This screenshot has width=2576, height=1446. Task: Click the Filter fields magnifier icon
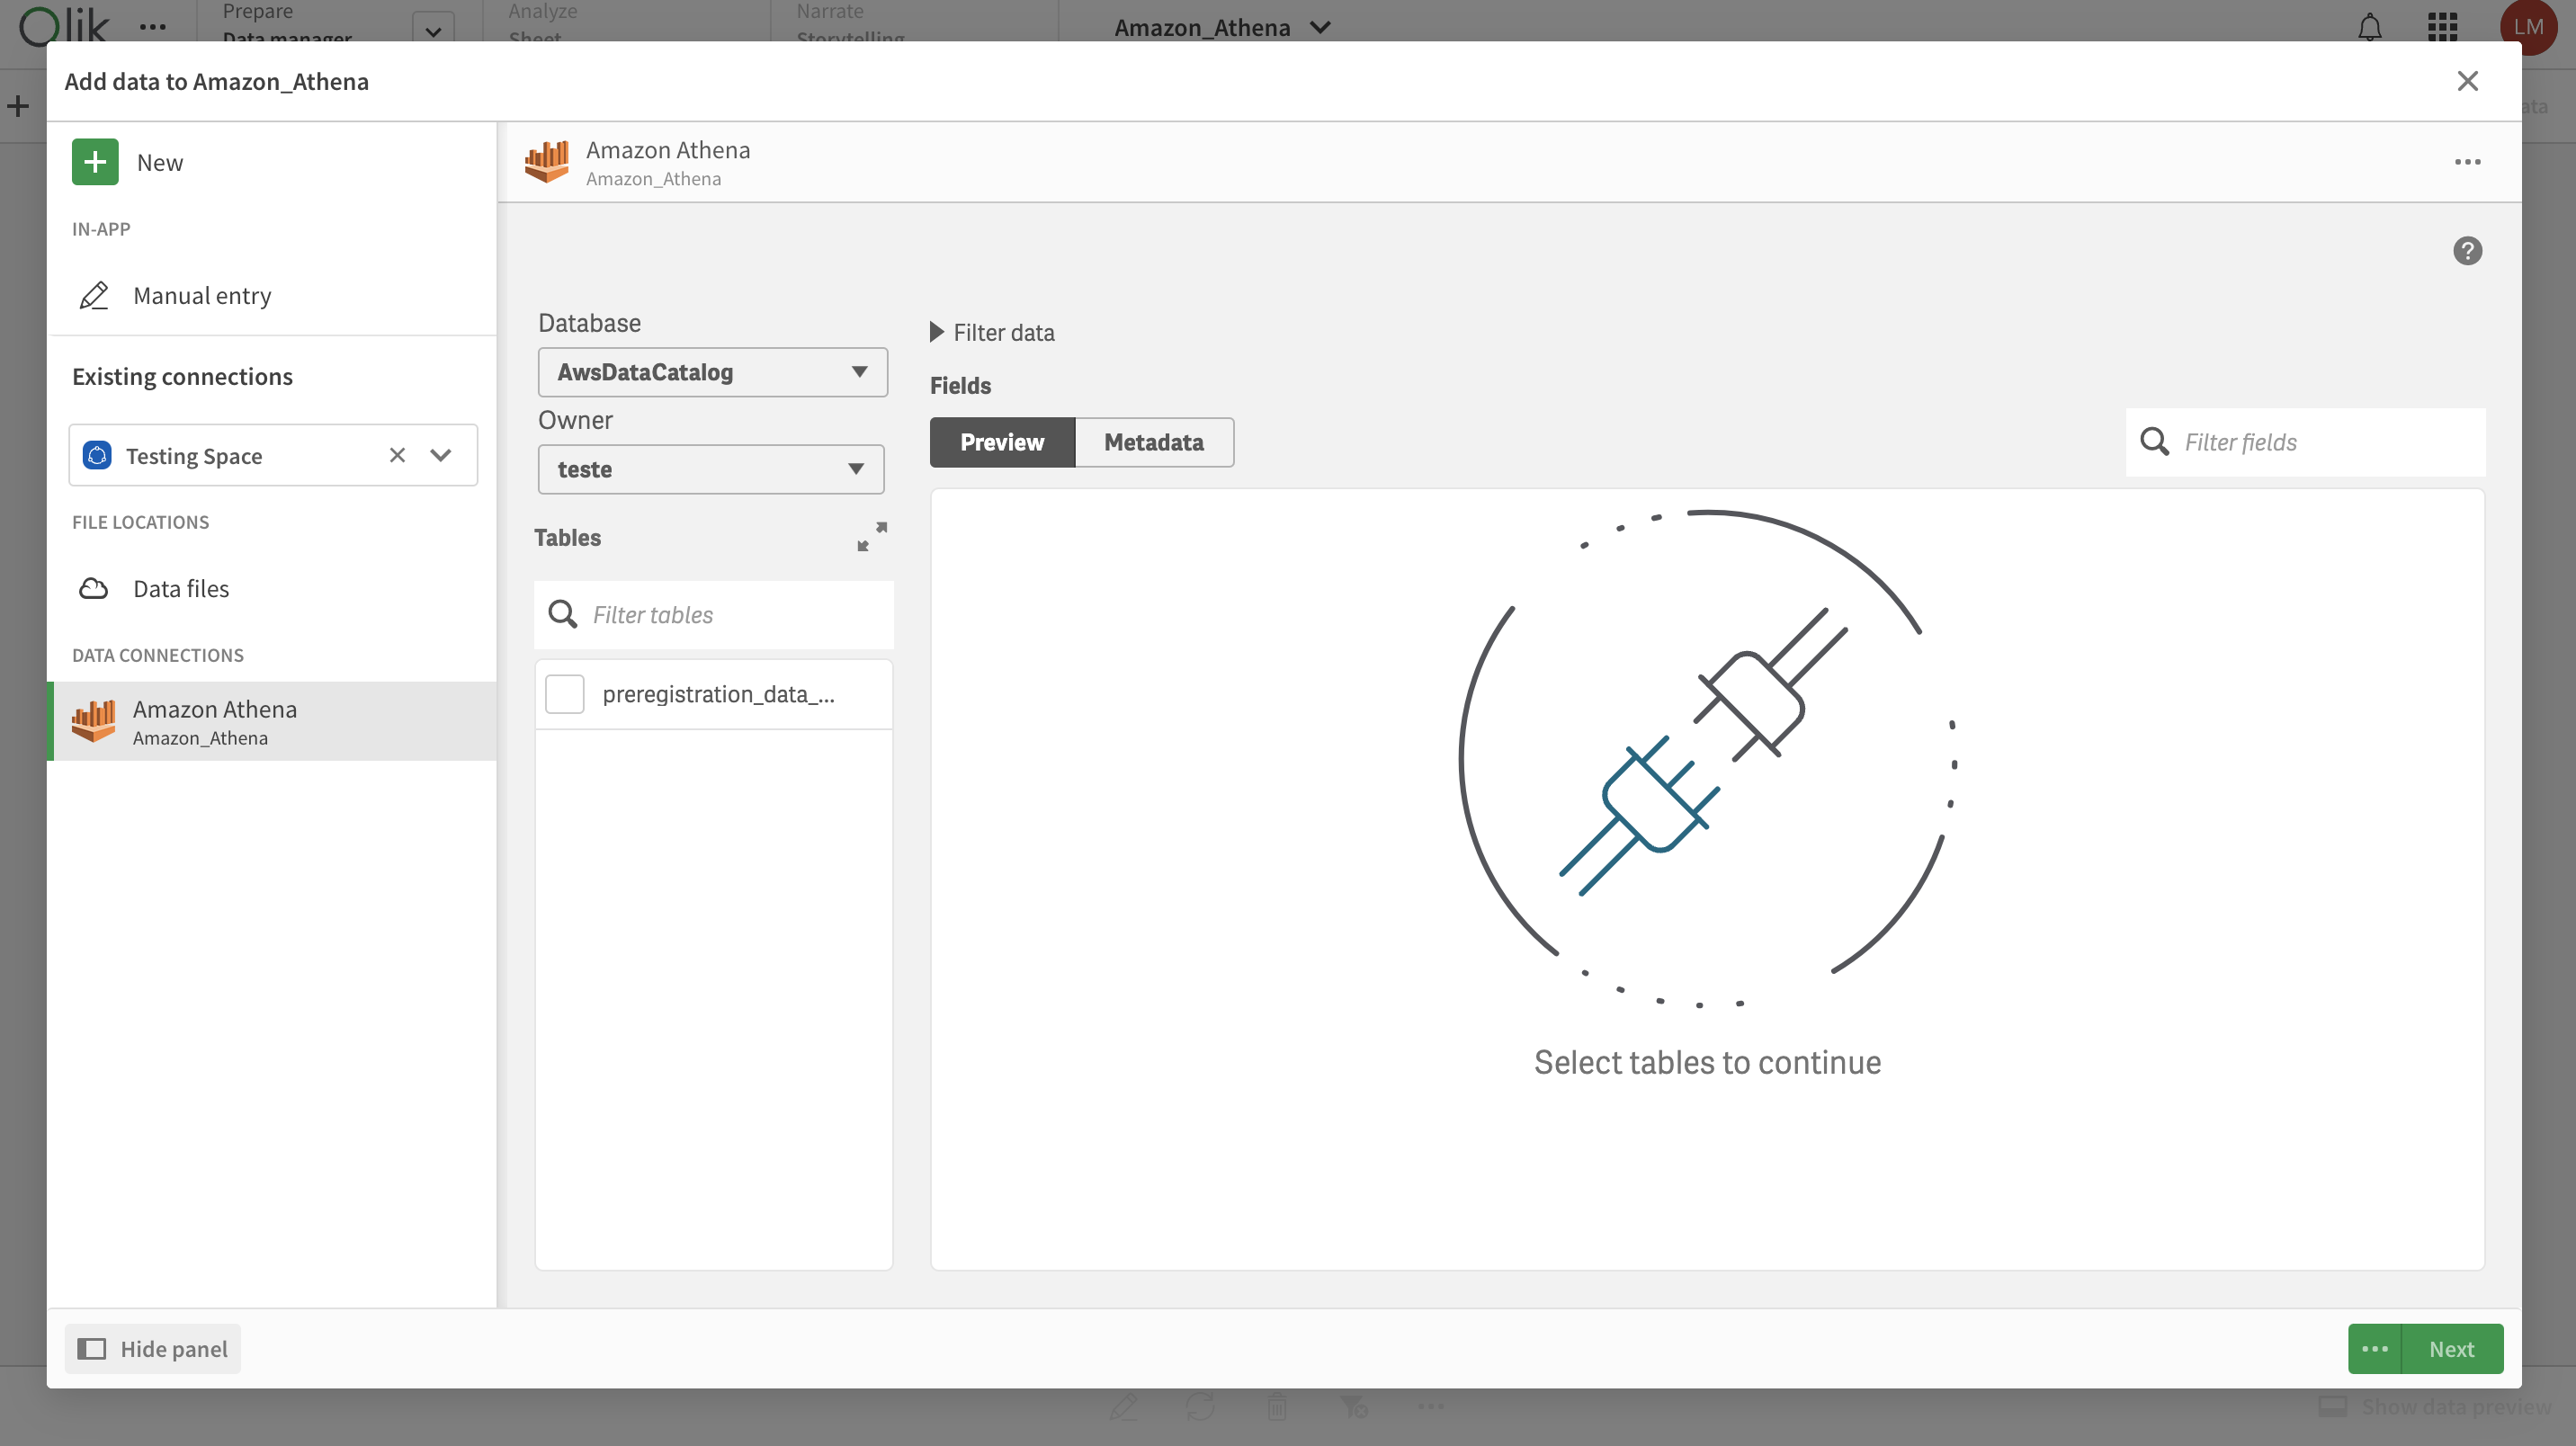coord(2154,442)
